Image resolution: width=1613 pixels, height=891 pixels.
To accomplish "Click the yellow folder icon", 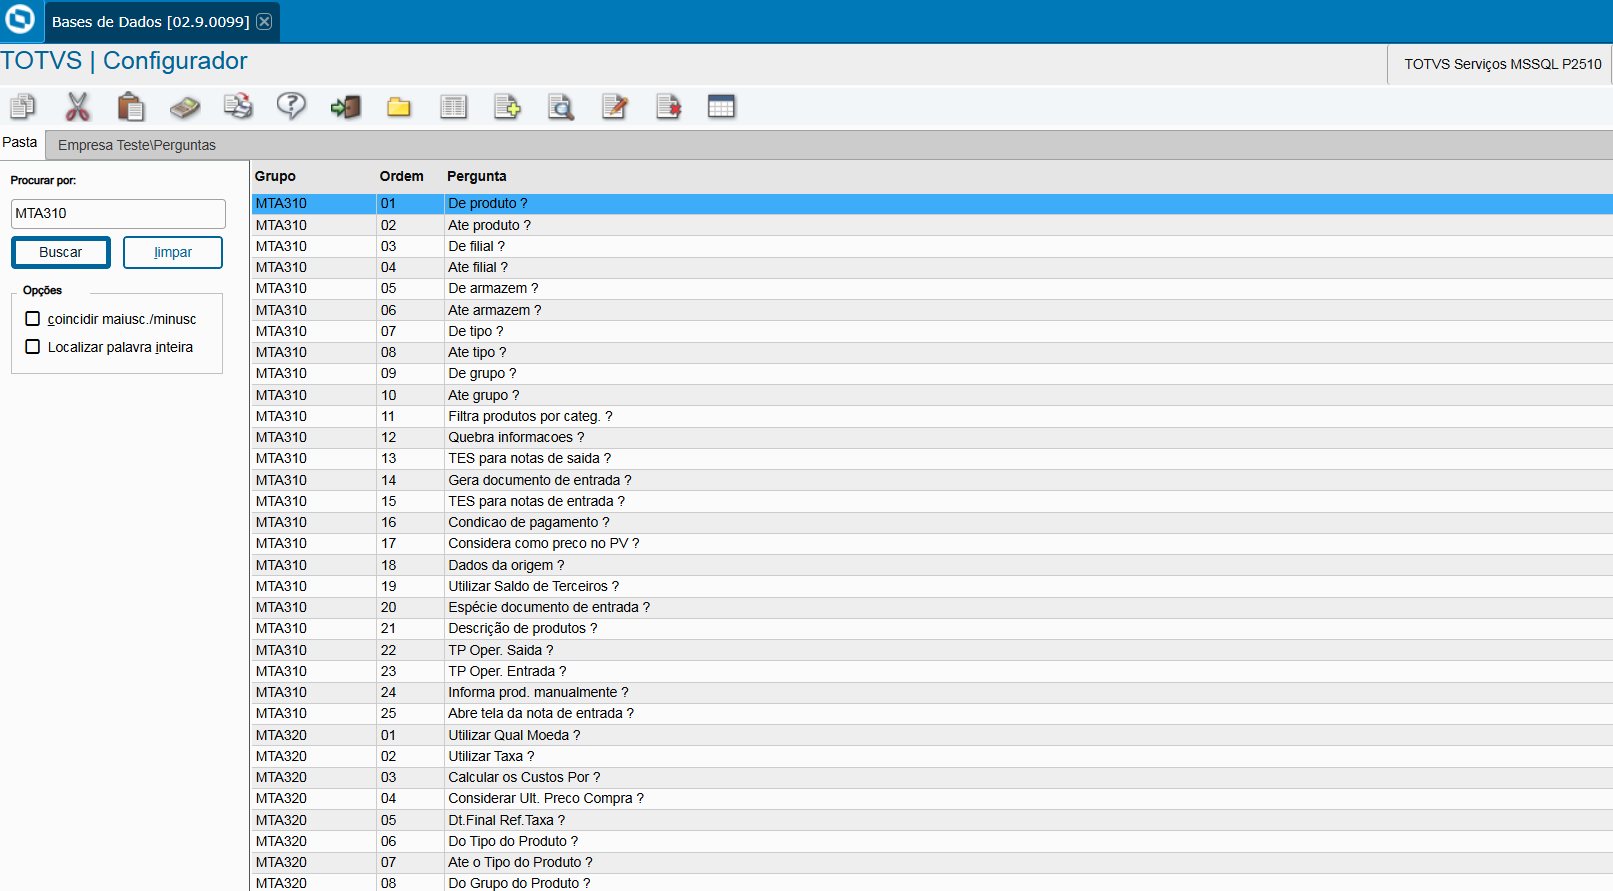I will (399, 106).
